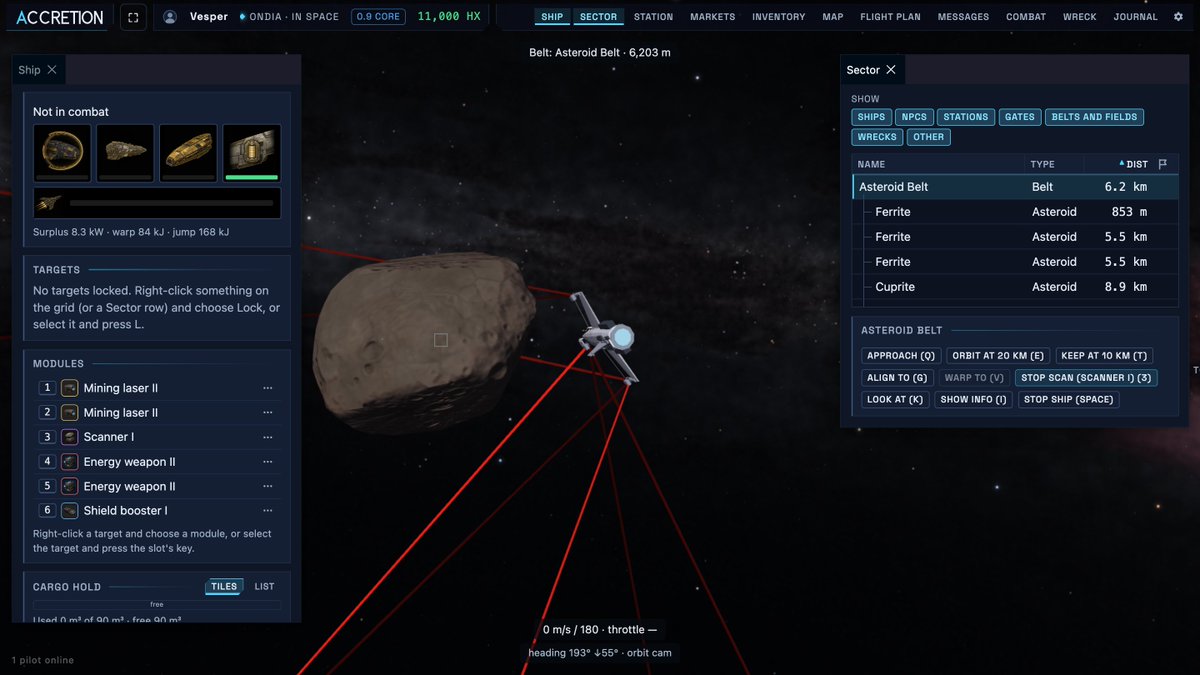Click the cargo hold free capacity bar
Screen dimensions: 1200x675
[157, 605]
